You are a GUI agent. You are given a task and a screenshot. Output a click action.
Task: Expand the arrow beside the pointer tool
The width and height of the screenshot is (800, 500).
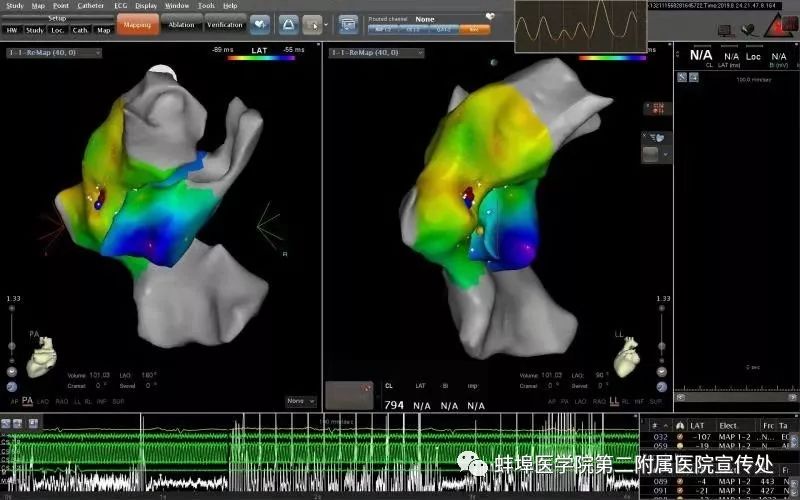point(326,24)
